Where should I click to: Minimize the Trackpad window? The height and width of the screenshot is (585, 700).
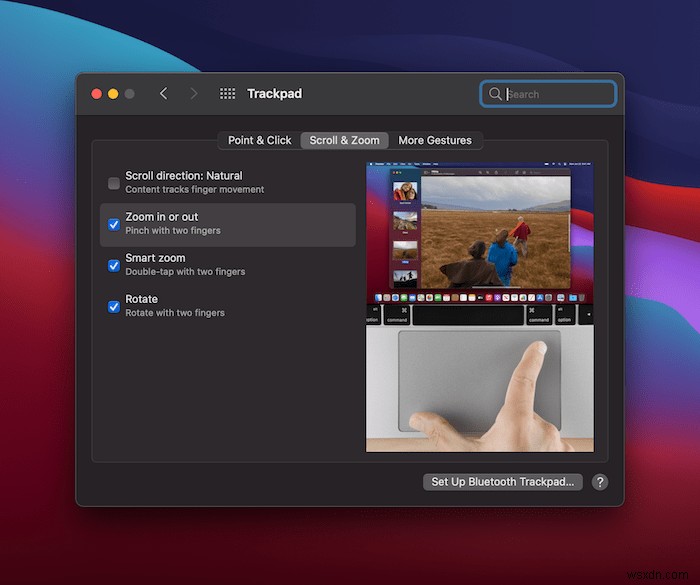click(x=113, y=94)
